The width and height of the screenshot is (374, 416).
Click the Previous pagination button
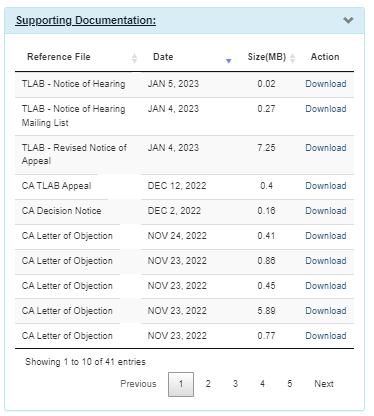coord(138,384)
